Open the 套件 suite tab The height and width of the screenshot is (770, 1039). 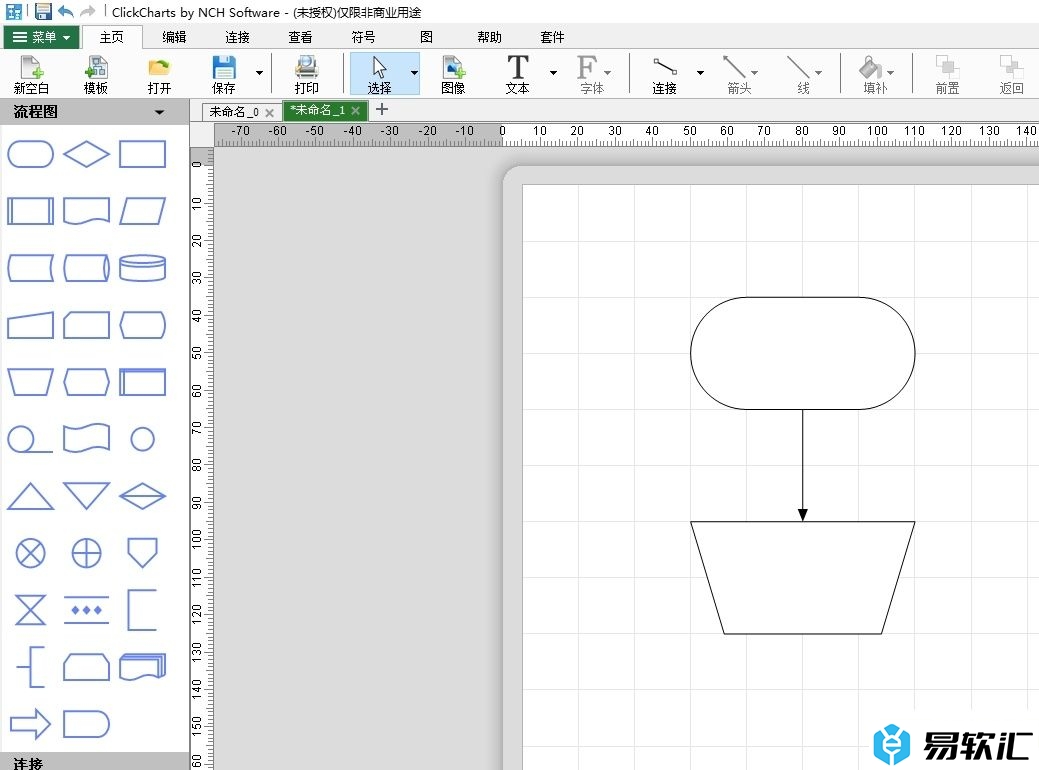553,37
